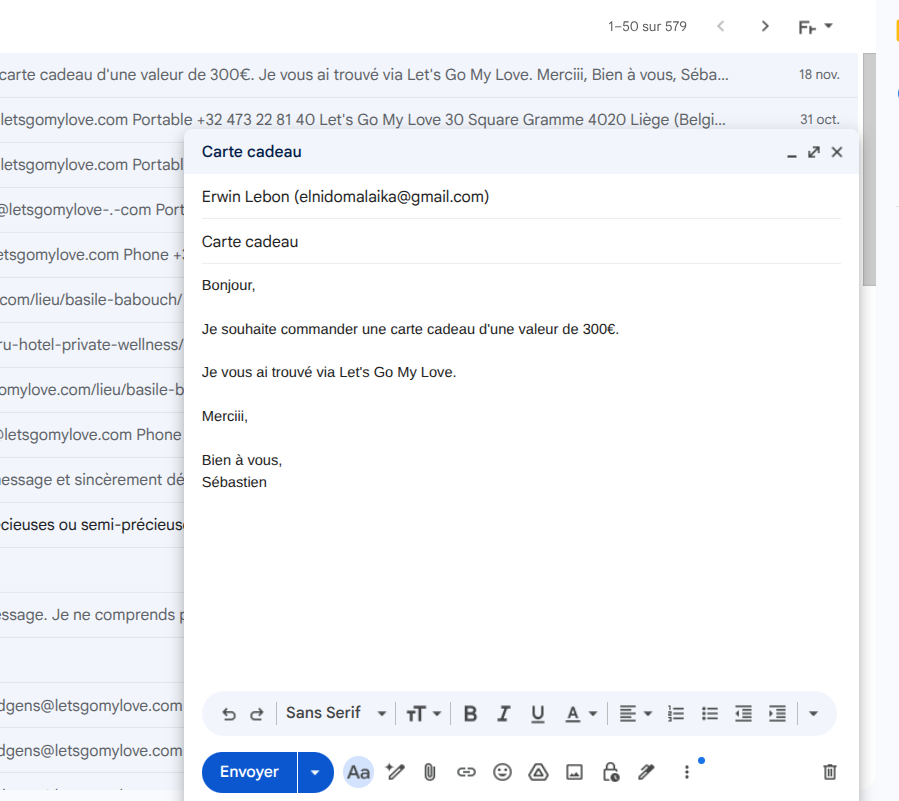Viewport: 899px width, 801px height.
Task: Toggle confidential mode lock icon
Action: tap(610, 772)
